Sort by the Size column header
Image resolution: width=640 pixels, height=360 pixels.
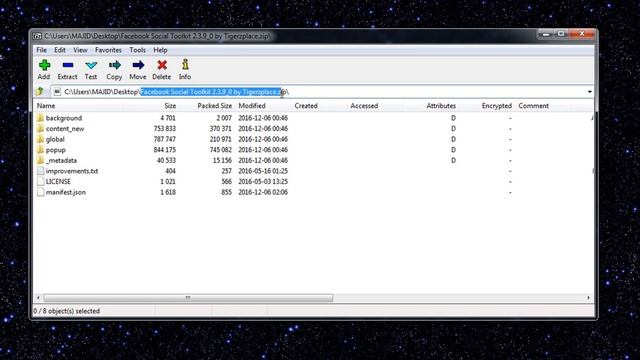(x=170, y=106)
